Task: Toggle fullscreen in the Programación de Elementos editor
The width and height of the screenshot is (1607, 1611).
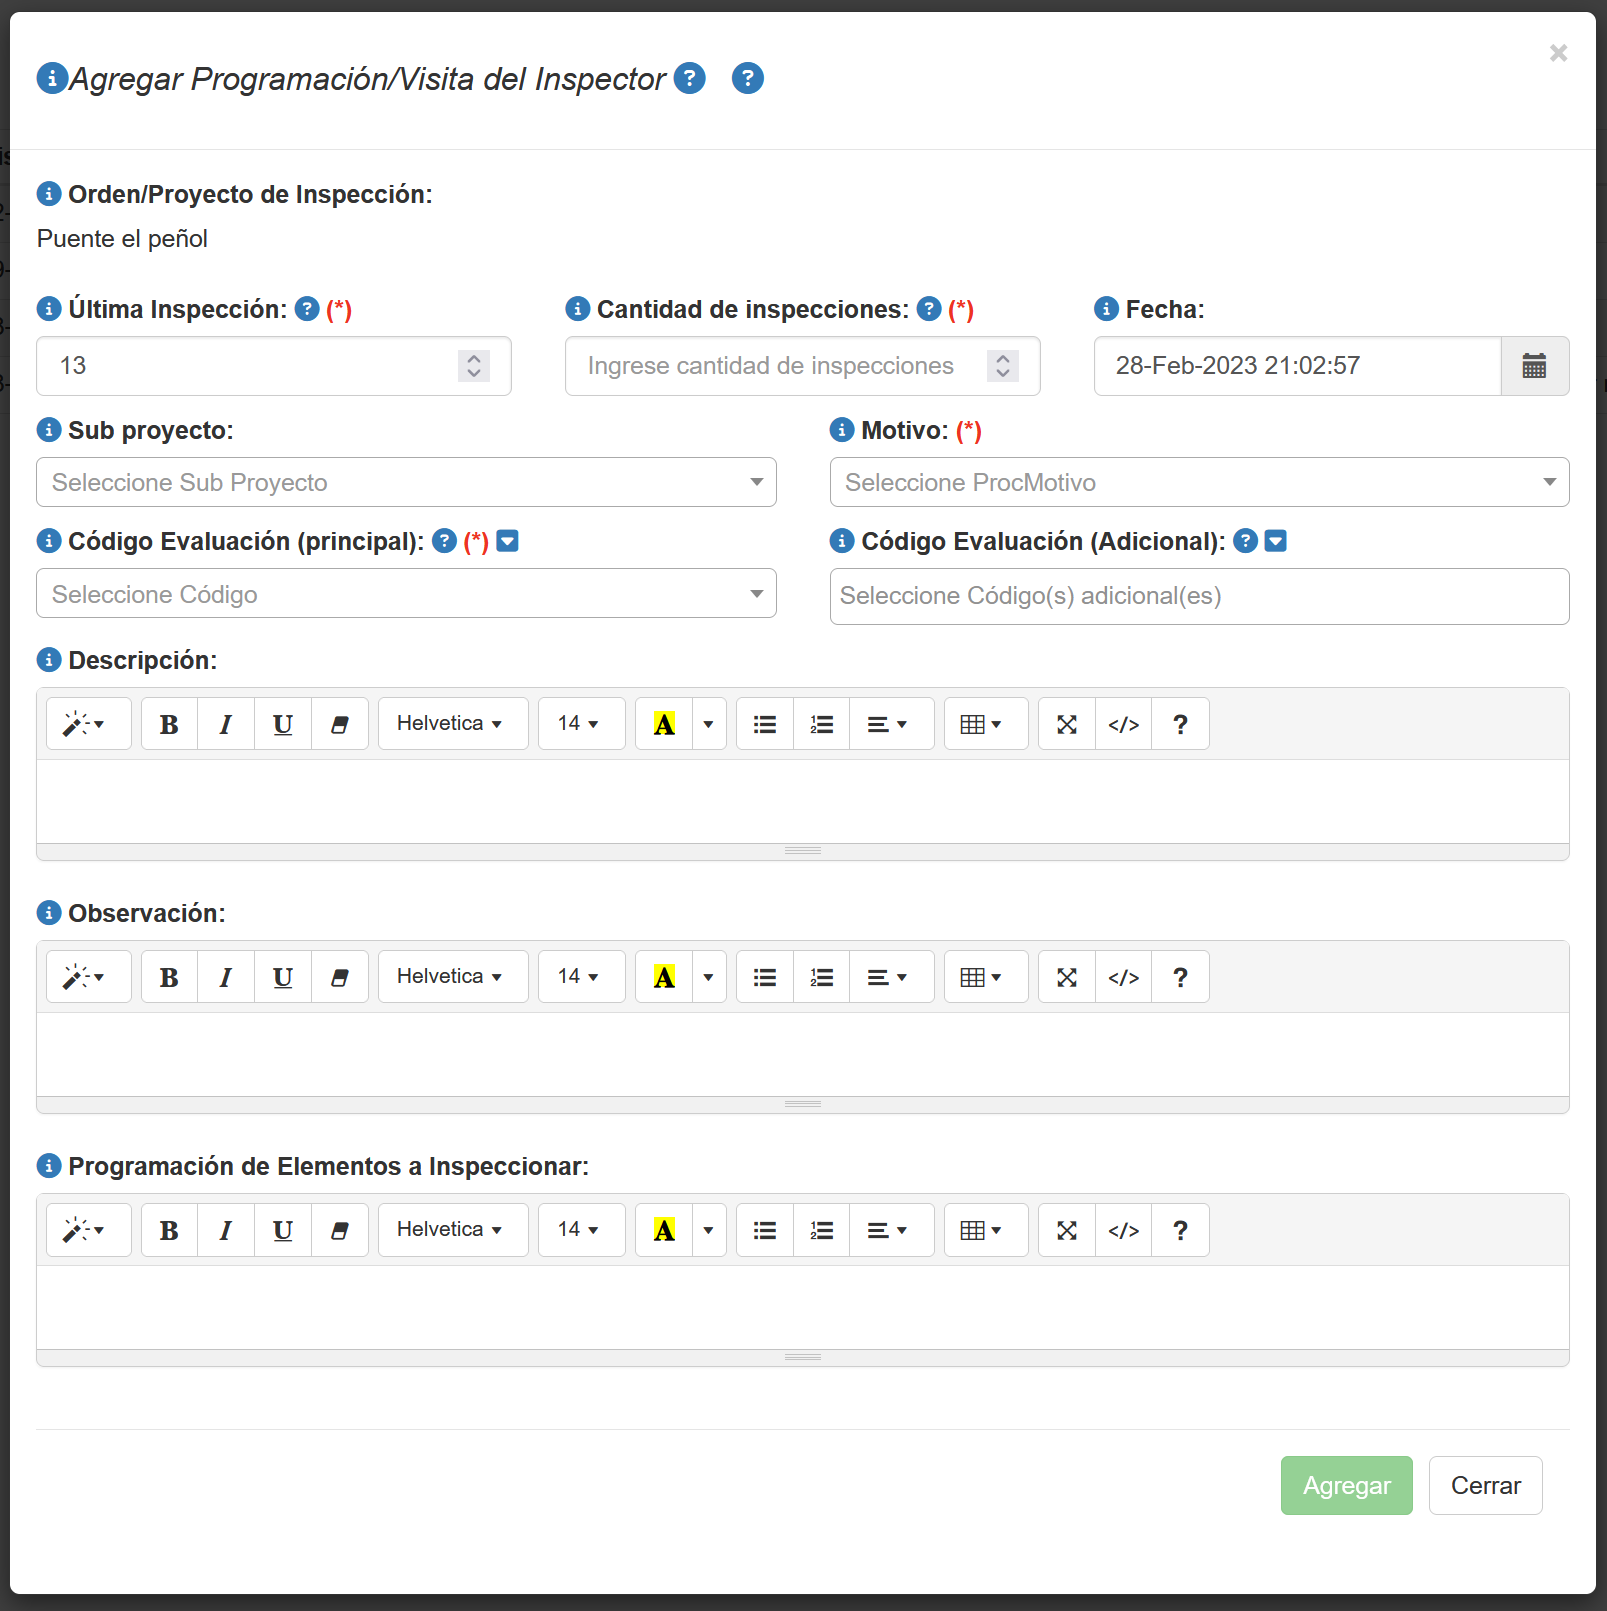Action: (1067, 1230)
